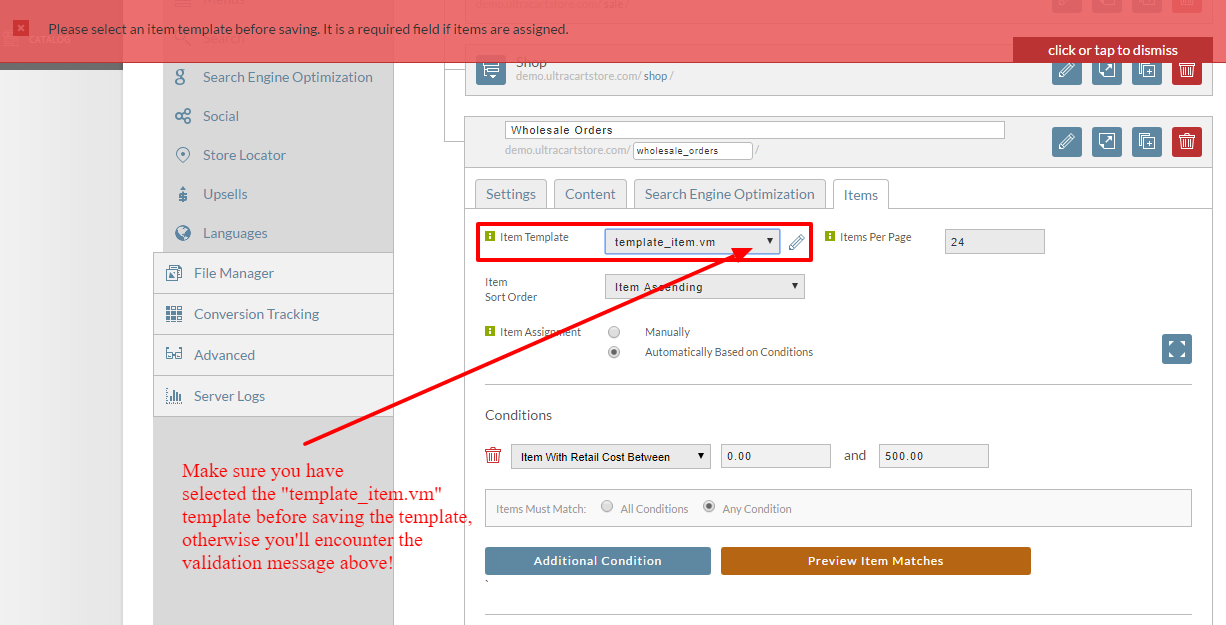
Task: Click Additional Condition button
Action: pyautogui.click(x=598, y=561)
